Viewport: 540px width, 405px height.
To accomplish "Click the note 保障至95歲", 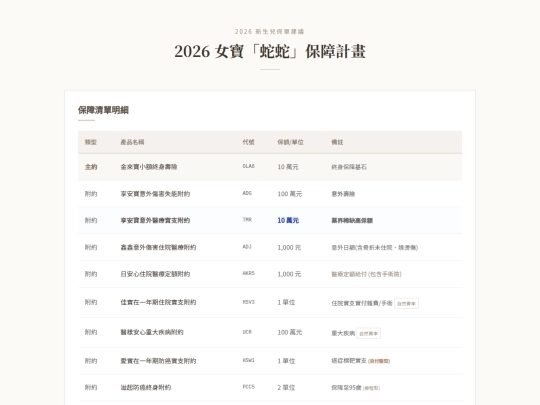I will 346,388.
